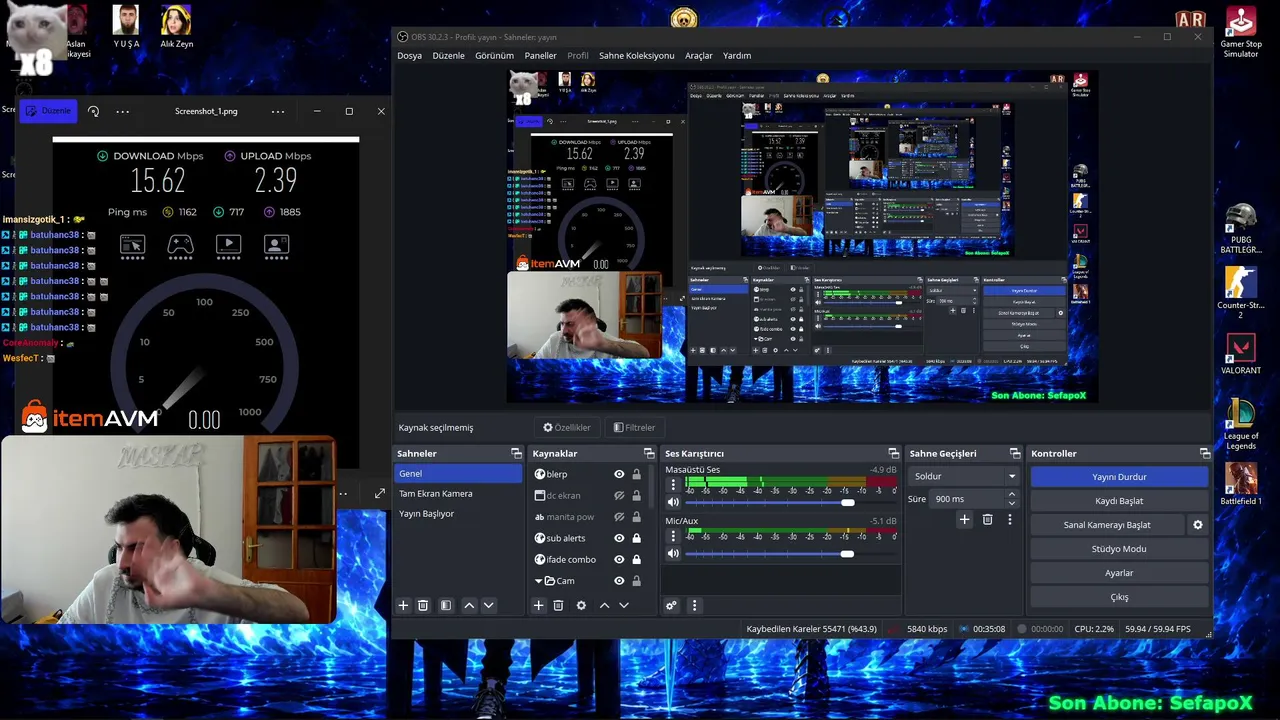Screen dimensions: 1280x720
Task: Open advanced audio properties gears icon
Action: (671, 605)
